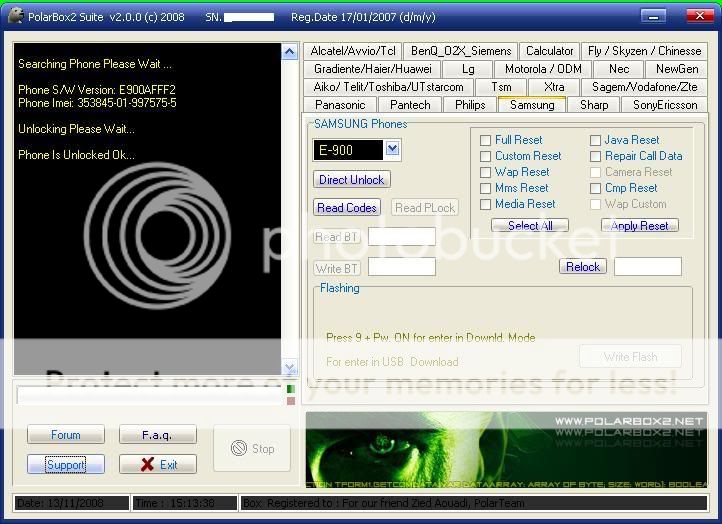This screenshot has width=722, height=524.
Task: Enable Repair Call Data checkbox
Action: [595, 157]
